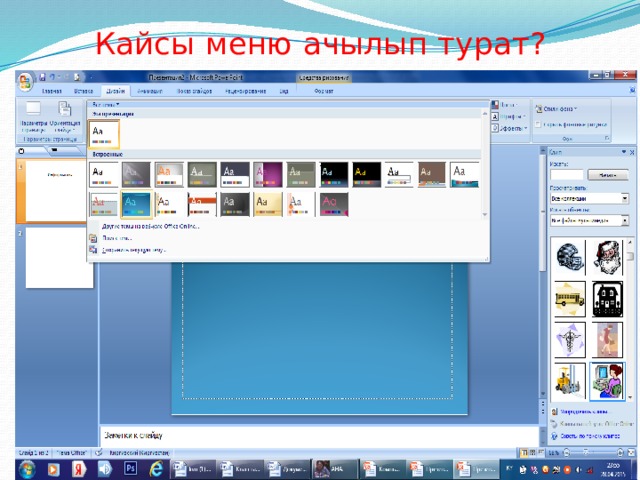Open the Clip task pane options arrow
Viewport: 640px width, 480px height.
click(624, 152)
